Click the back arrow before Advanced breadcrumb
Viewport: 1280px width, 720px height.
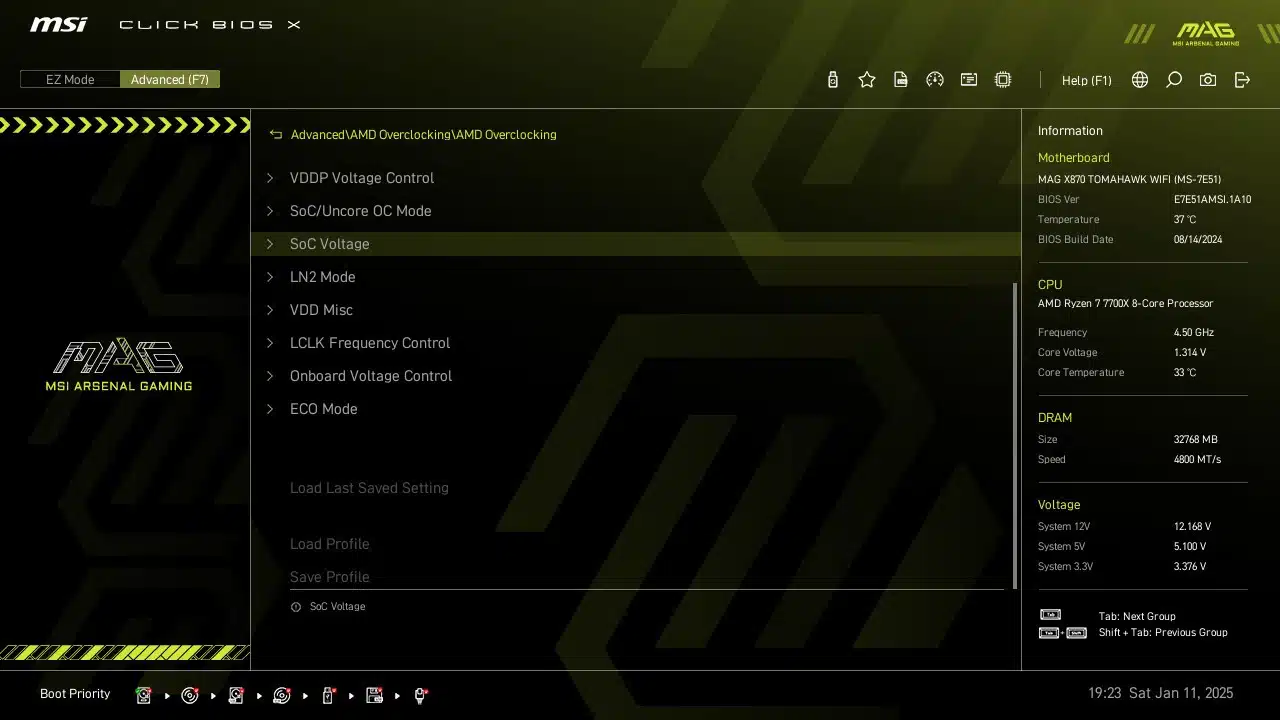(x=276, y=134)
